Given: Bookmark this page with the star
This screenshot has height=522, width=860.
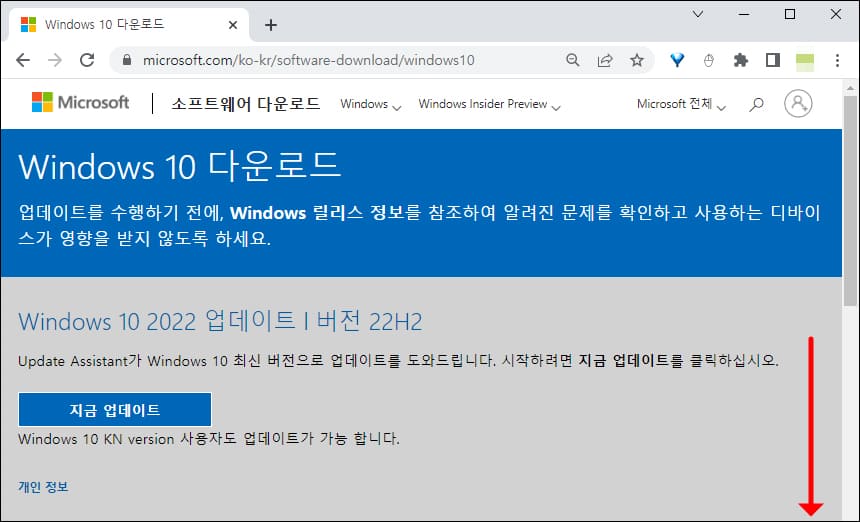Looking at the screenshot, I should 637,60.
